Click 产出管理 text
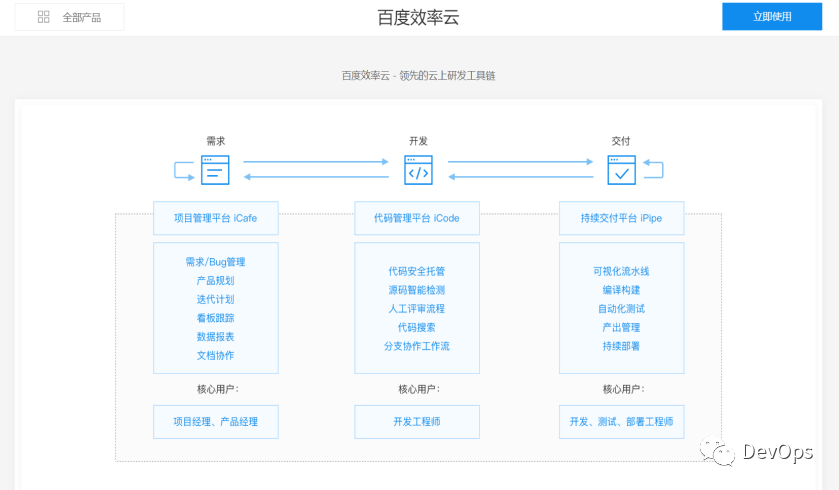Image resolution: width=839 pixels, height=490 pixels. click(621, 328)
